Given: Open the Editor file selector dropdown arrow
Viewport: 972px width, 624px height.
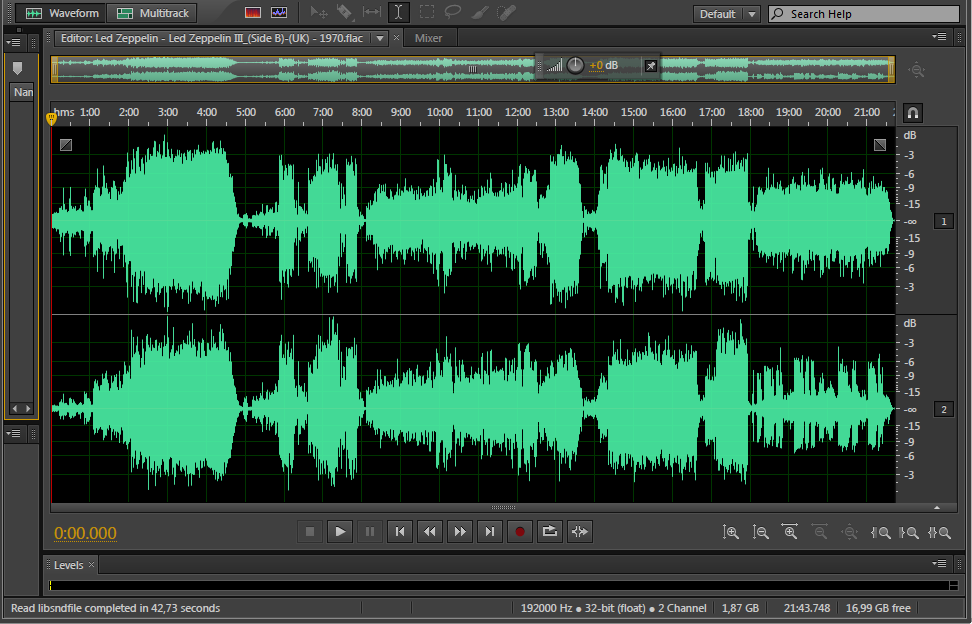Looking at the screenshot, I should pyautogui.click(x=379, y=38).
